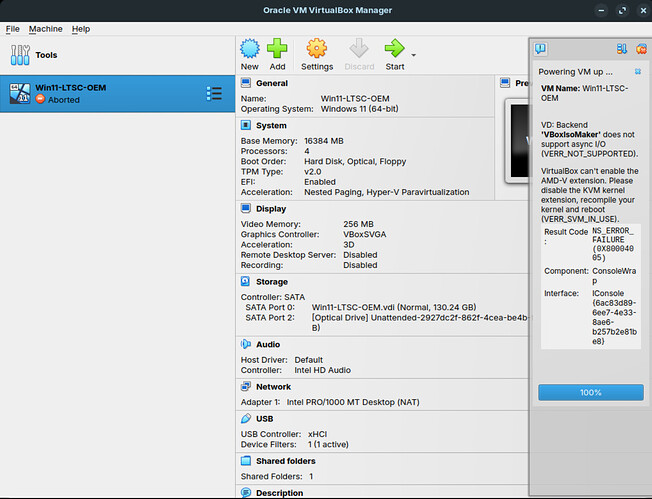
Task: Select the Win11-LTSC-OEM machine entry
Action: pos(117,94)
